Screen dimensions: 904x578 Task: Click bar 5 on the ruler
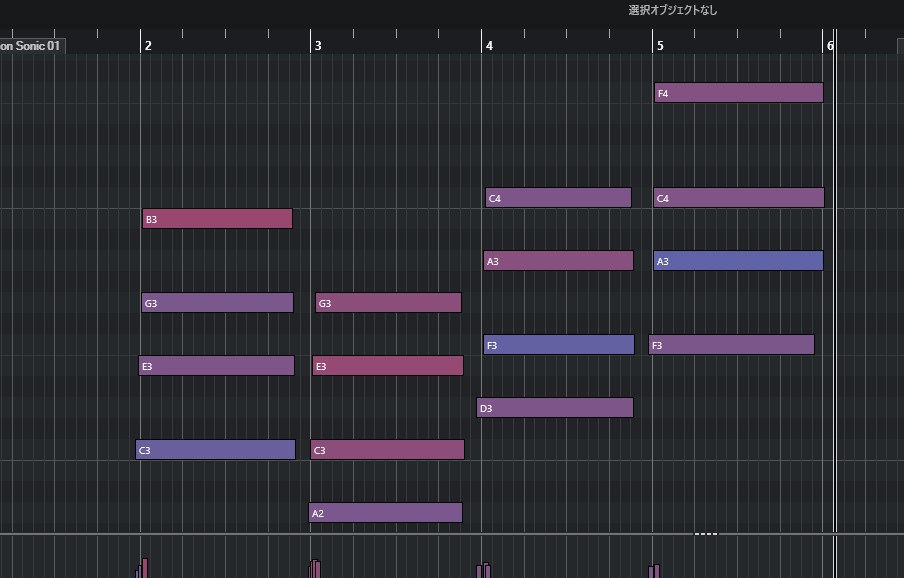point(661,46)
